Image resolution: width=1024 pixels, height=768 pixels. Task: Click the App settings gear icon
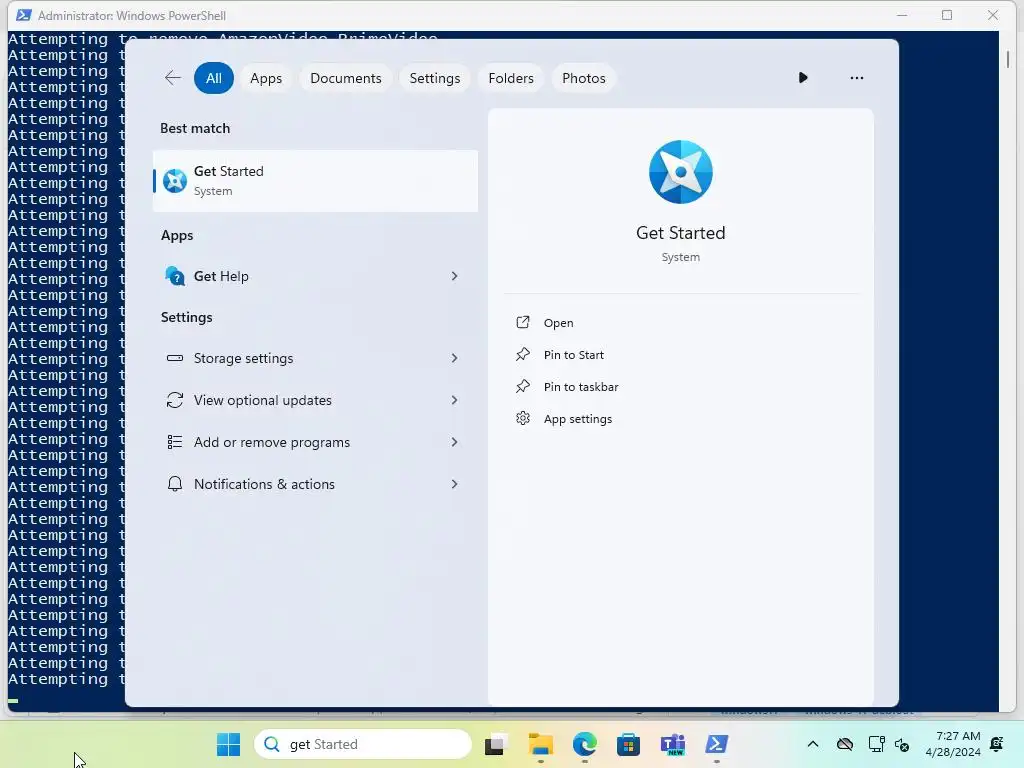[x=523, y=418]
